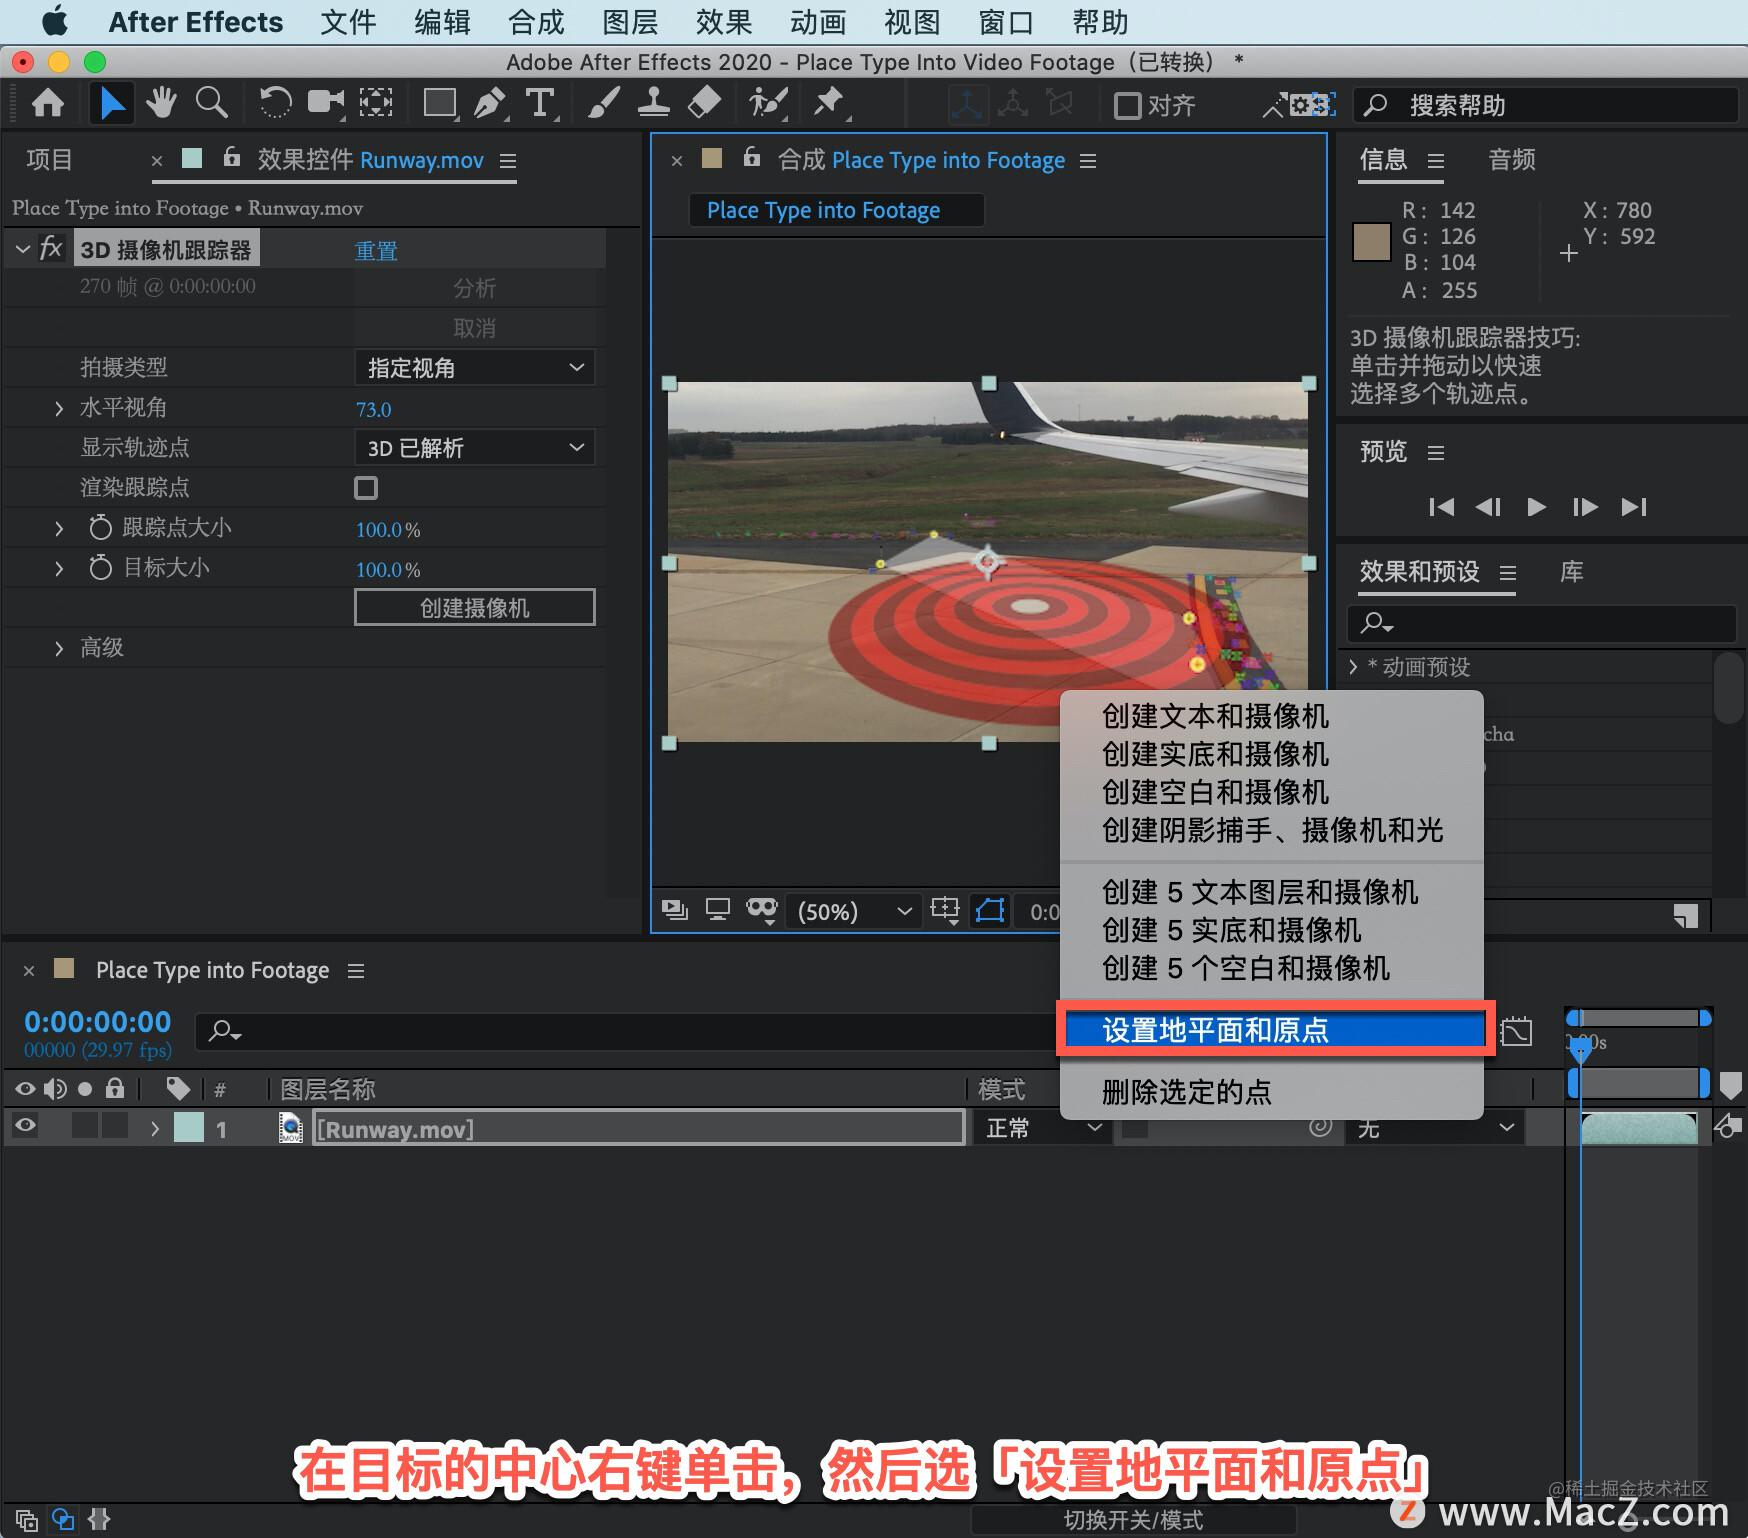The height and width of the screenshot is (1538, 1748).
Task: Click the fx toggle for 3D 摄像机跟踪器
Action: tap(51, 248)
